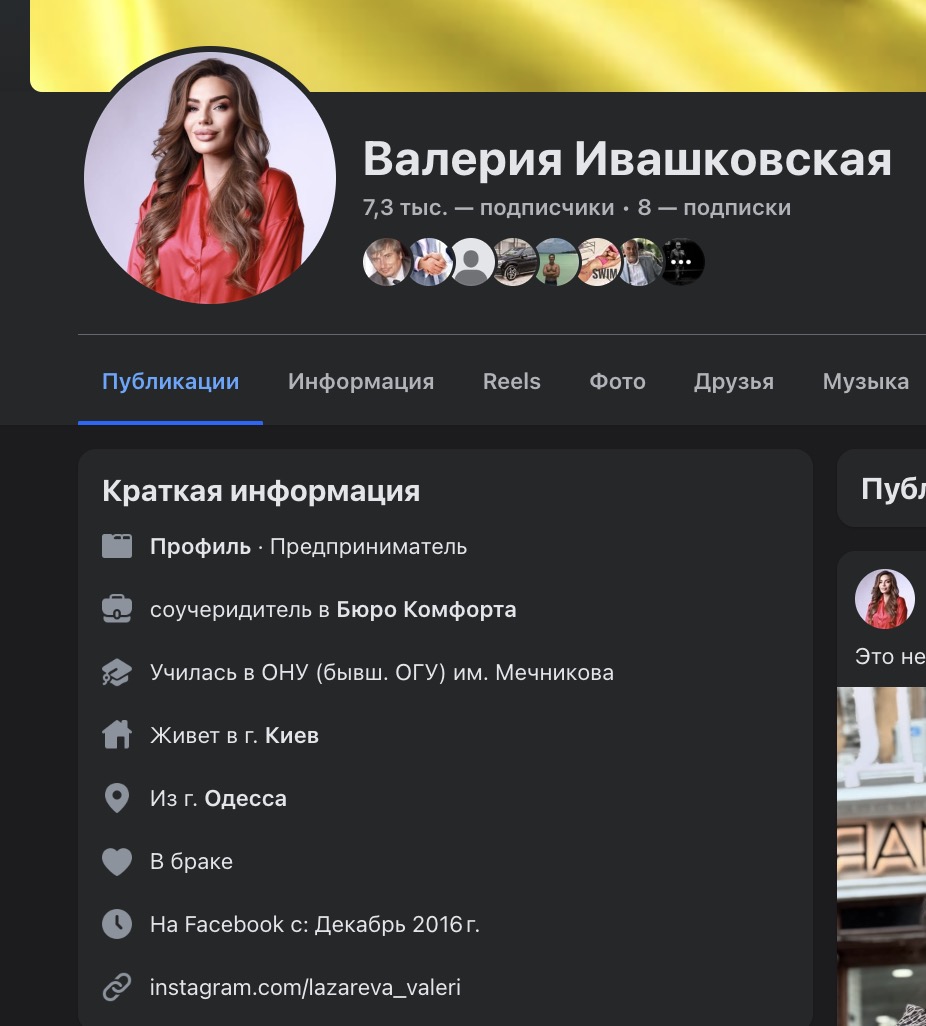
Task: Click the briefcase workplace icon
Action: (x=117, y=609)
